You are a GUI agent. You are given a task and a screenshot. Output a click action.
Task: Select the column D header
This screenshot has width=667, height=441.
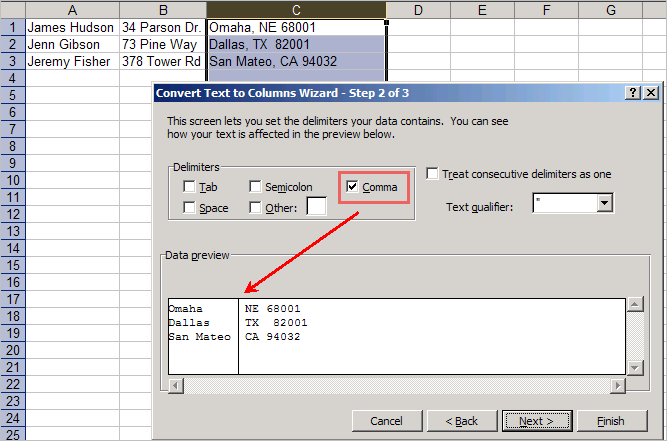pyautogui.click(x=417, y=9)
